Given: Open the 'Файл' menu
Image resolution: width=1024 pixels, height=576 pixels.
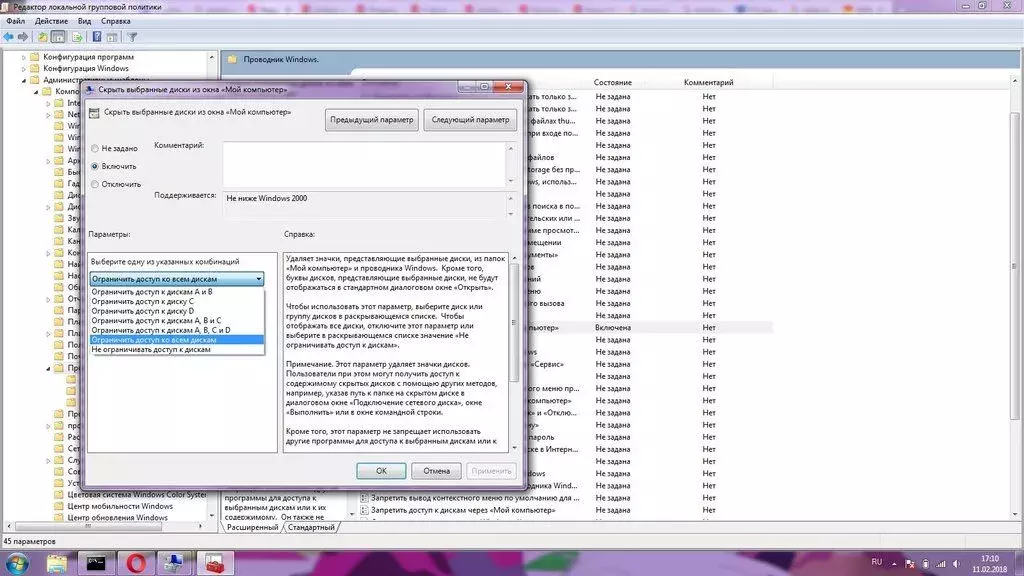Looking at the screenshot, I should coord(16,21).
